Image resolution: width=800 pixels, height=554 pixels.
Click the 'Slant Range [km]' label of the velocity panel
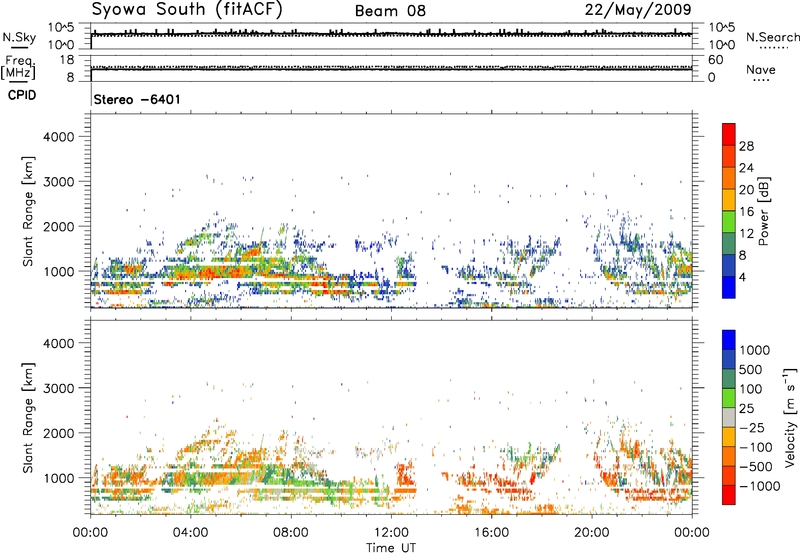coord(29,418)
